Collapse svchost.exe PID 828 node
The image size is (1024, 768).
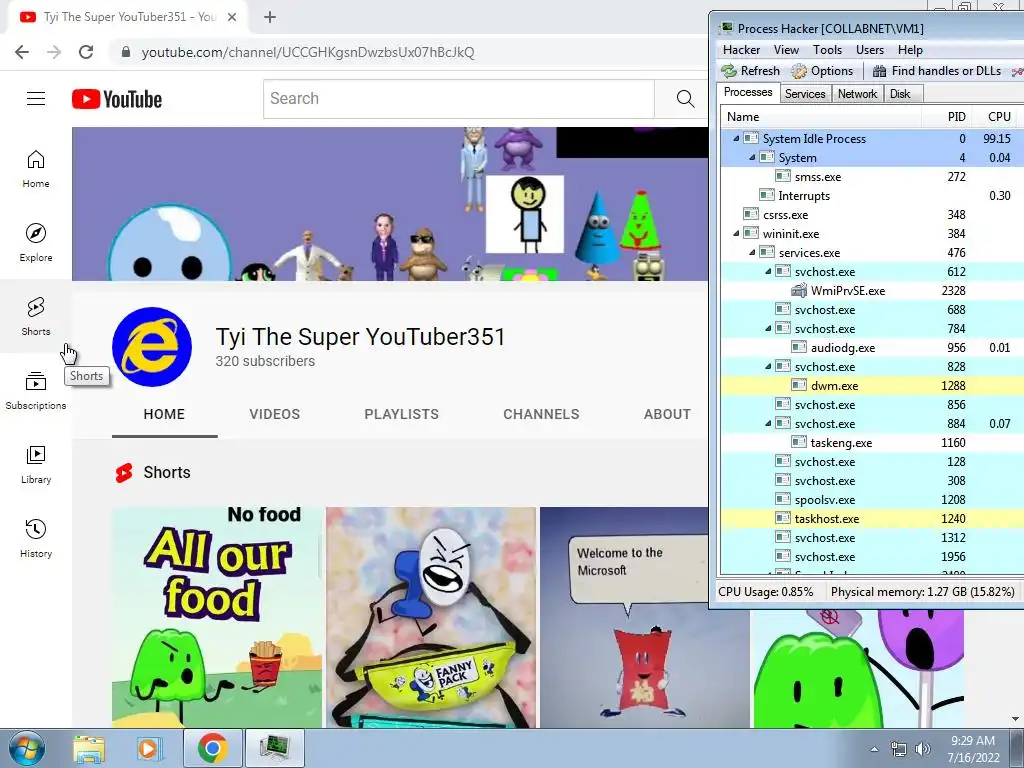click(768, 366)
